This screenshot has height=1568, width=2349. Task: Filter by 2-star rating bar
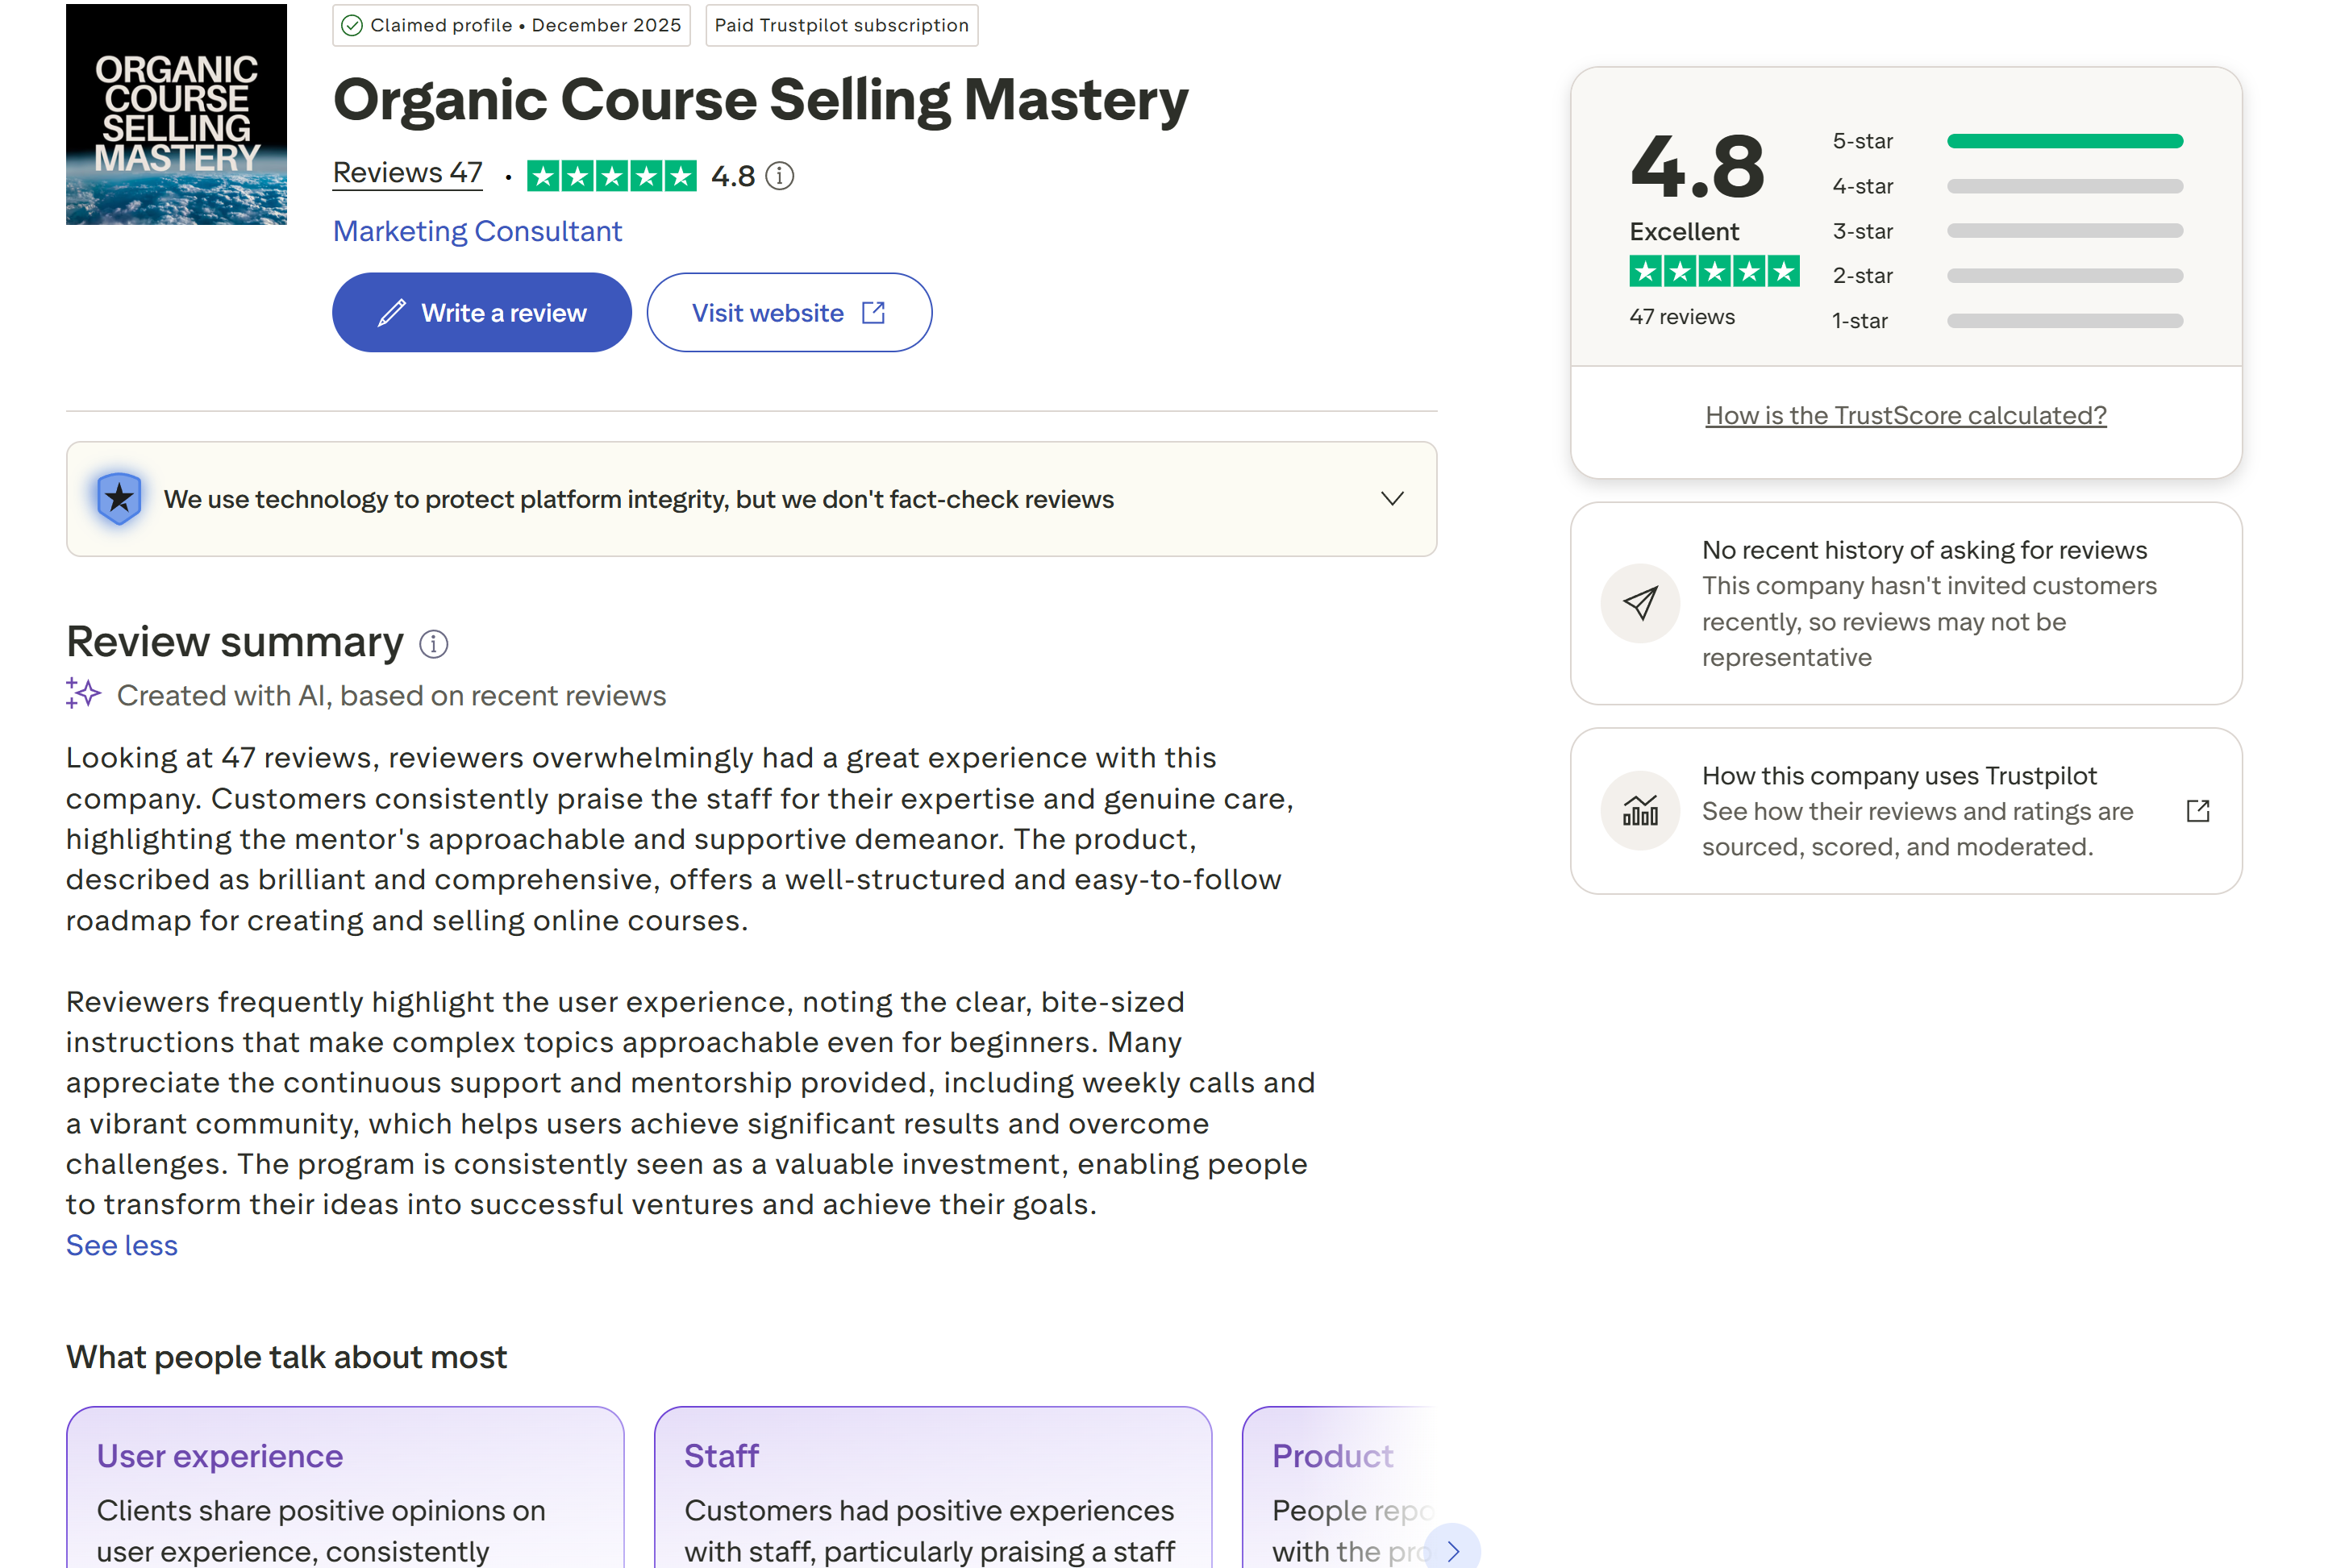pos(2064,275)
